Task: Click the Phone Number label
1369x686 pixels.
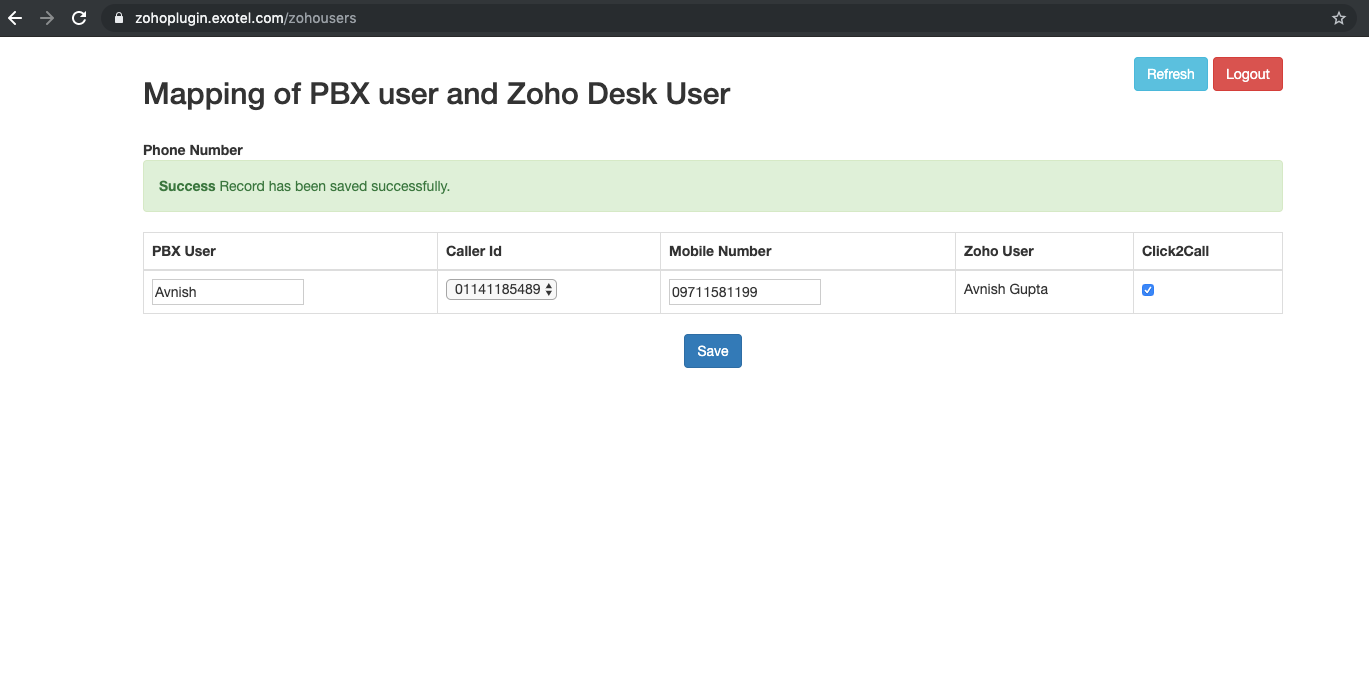Action: pos(193,150)
